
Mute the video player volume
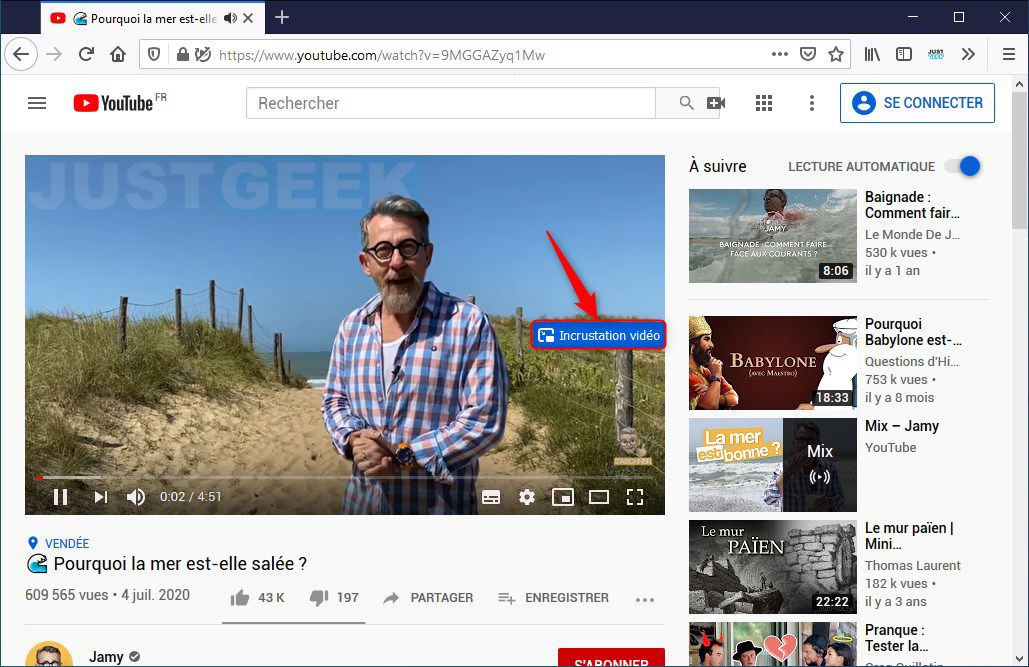click(x=136, y=497)
